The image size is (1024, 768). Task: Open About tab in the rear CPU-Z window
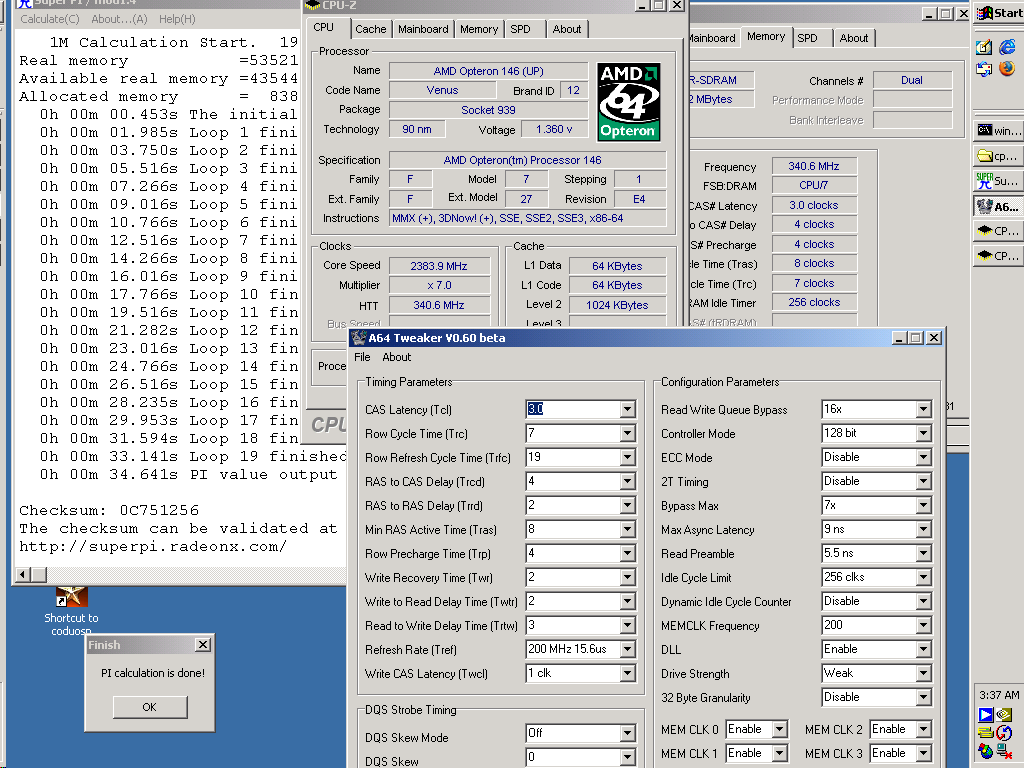[854, 39]
